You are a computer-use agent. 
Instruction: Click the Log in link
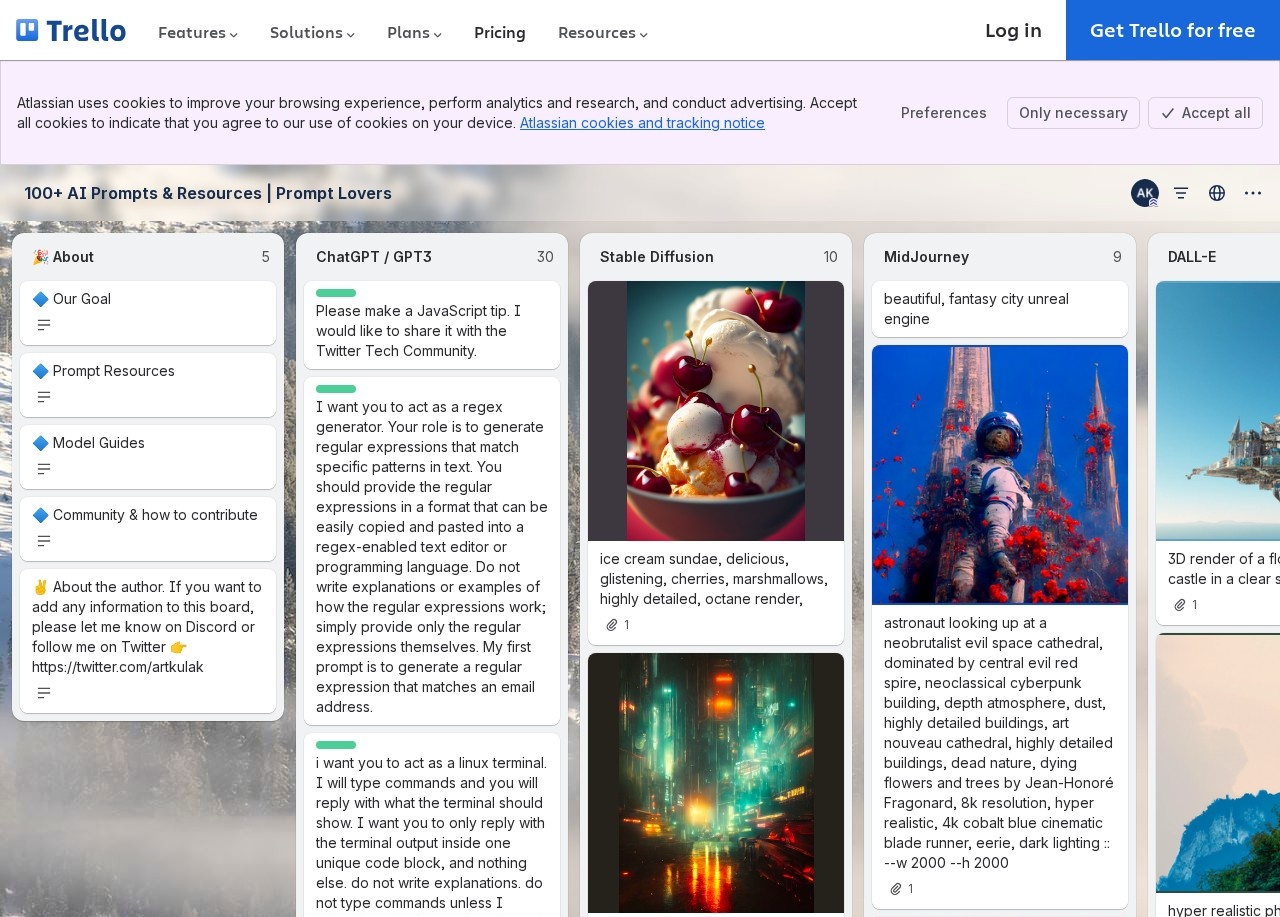pyautogui.click(x=1013, y=30)
